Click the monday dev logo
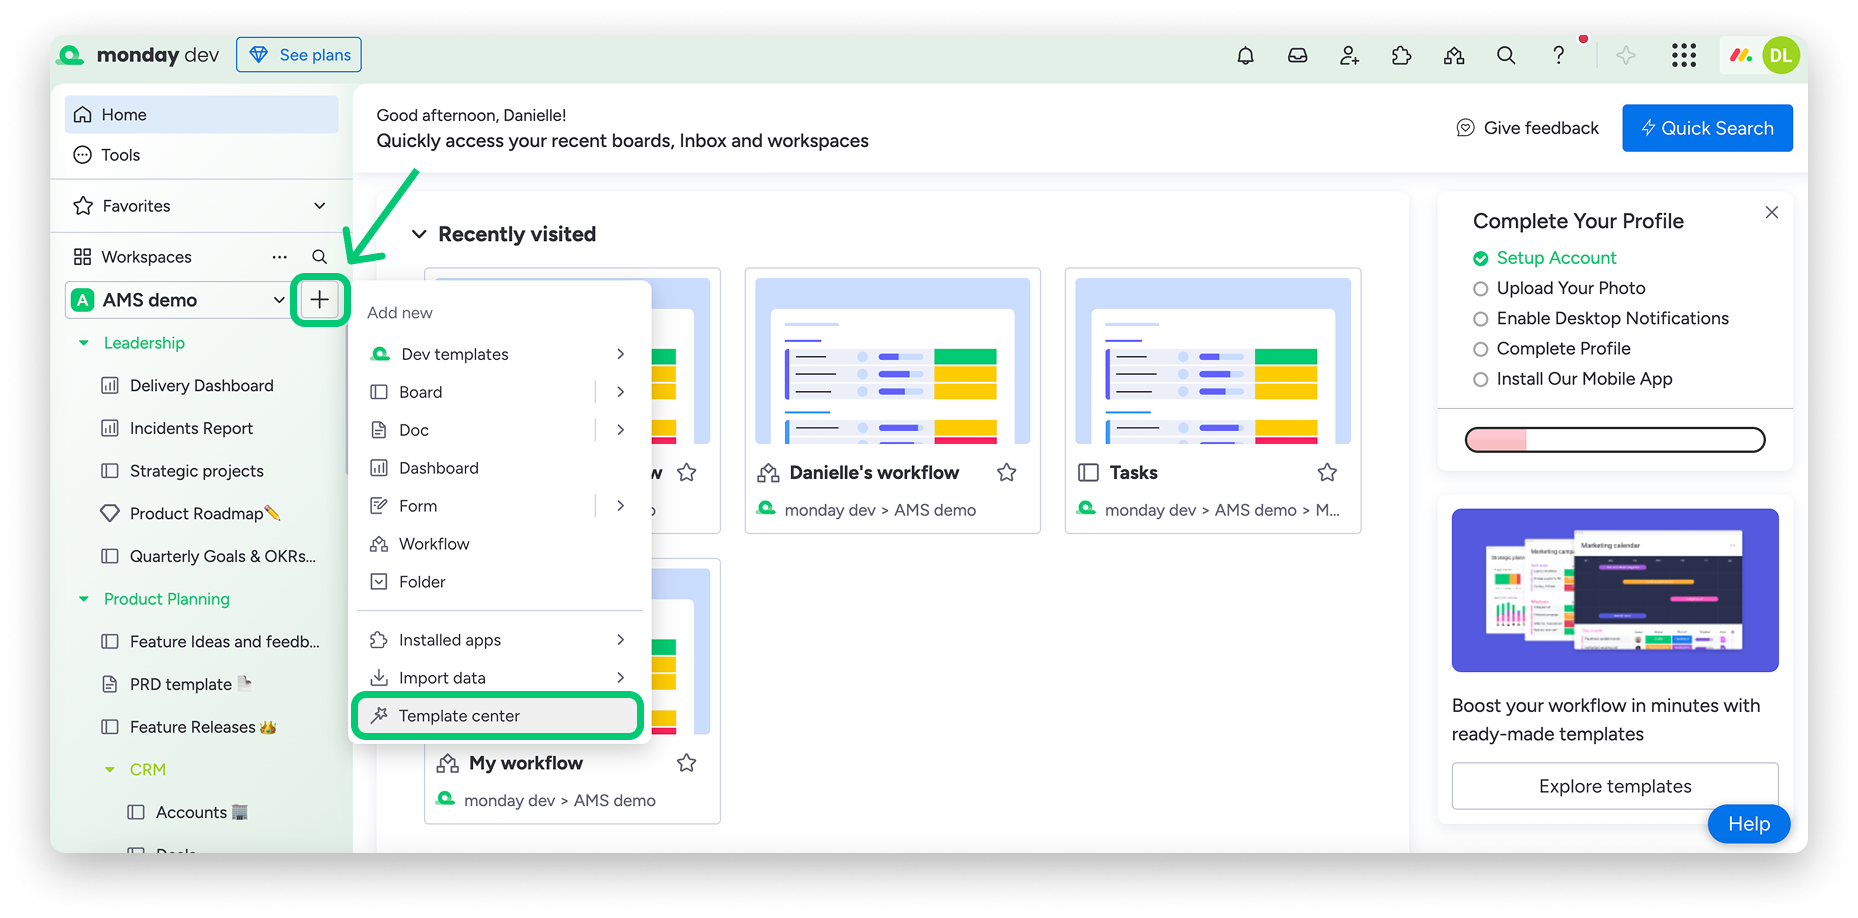The image size is (1858, 918). click(x=139, y=55)
